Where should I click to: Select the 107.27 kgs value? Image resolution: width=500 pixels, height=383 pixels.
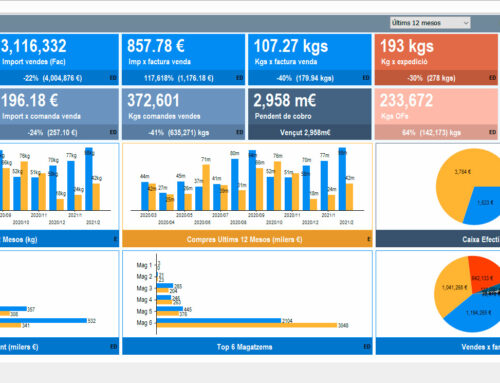click(291, 46)
